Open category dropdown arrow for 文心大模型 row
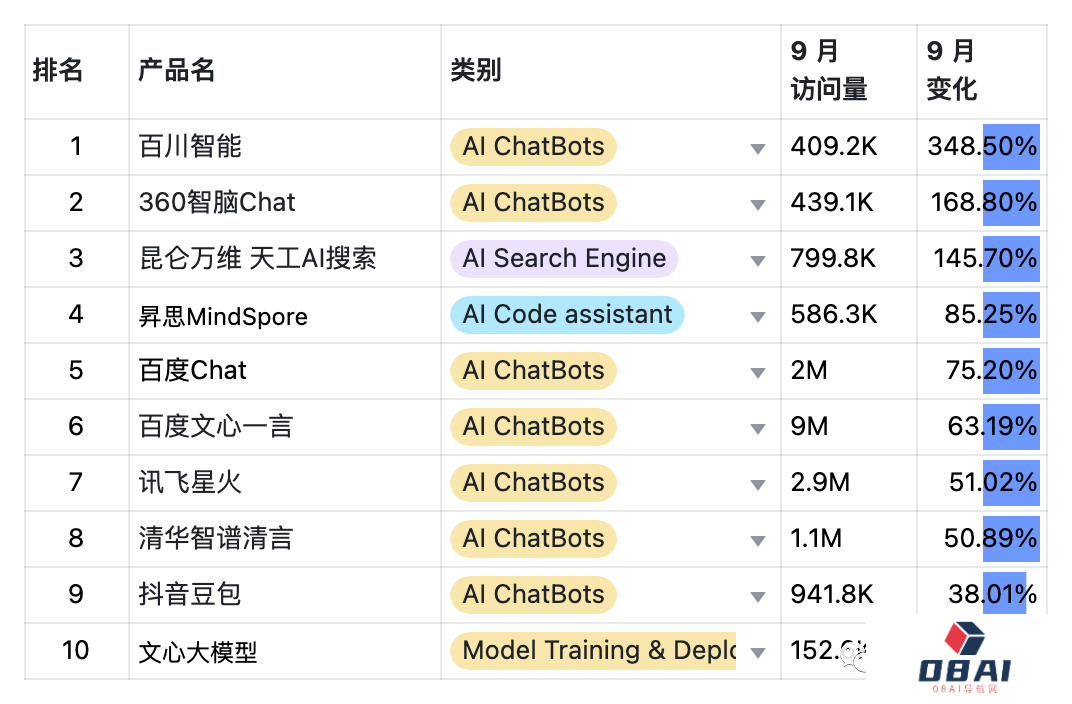This screenshot has width=1072, height=704. pos(757,653)
